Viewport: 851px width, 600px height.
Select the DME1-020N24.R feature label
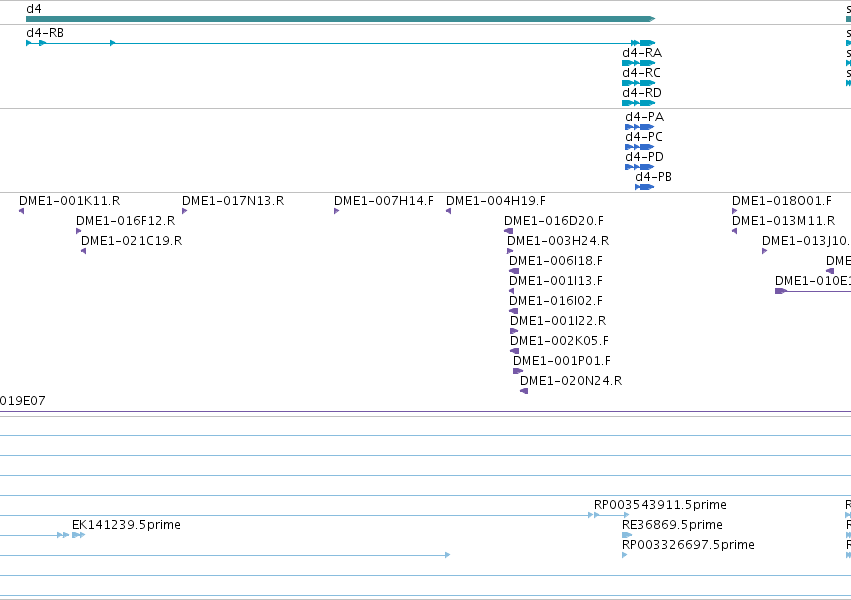(571, 381)
